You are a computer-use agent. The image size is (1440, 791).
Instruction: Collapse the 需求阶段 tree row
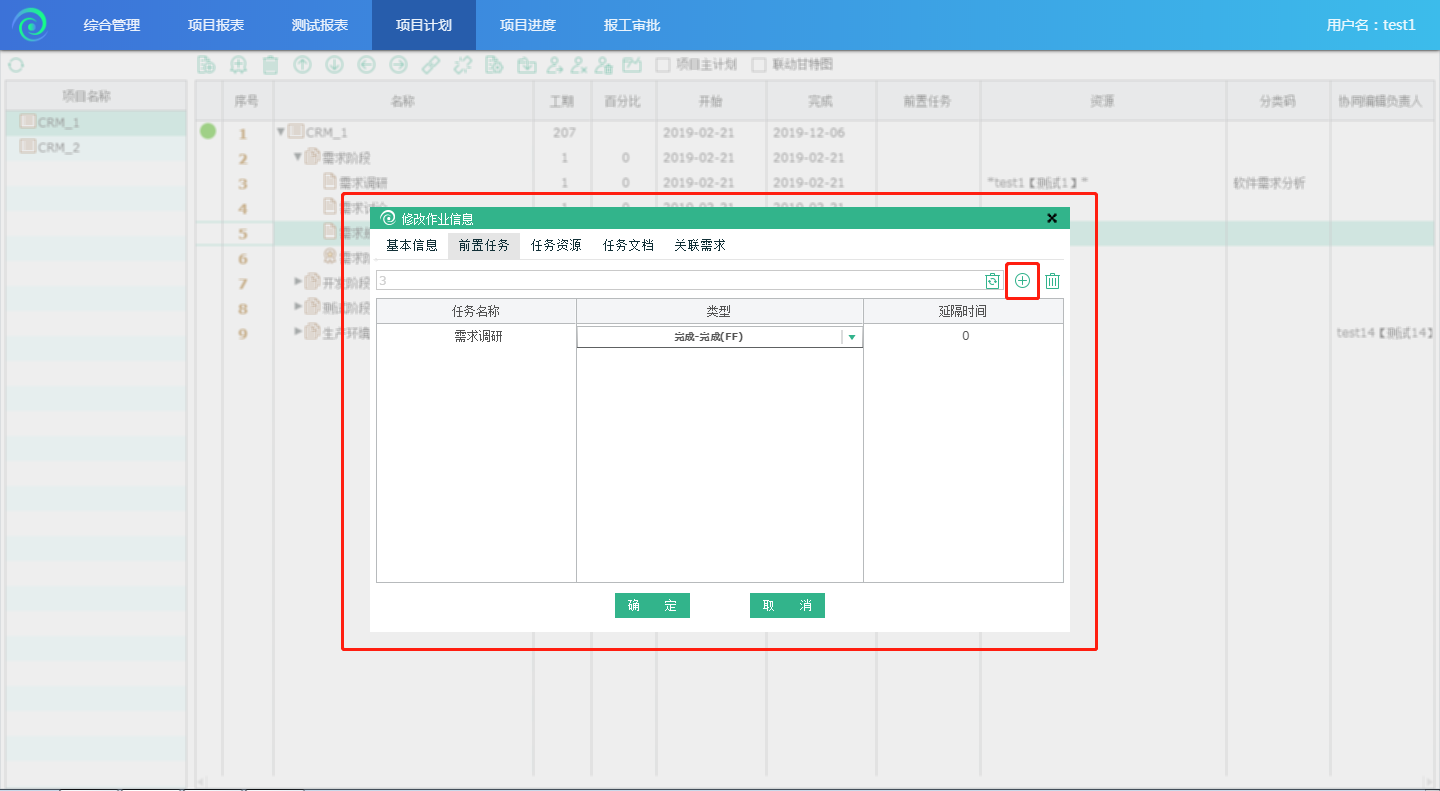(298, 157)
